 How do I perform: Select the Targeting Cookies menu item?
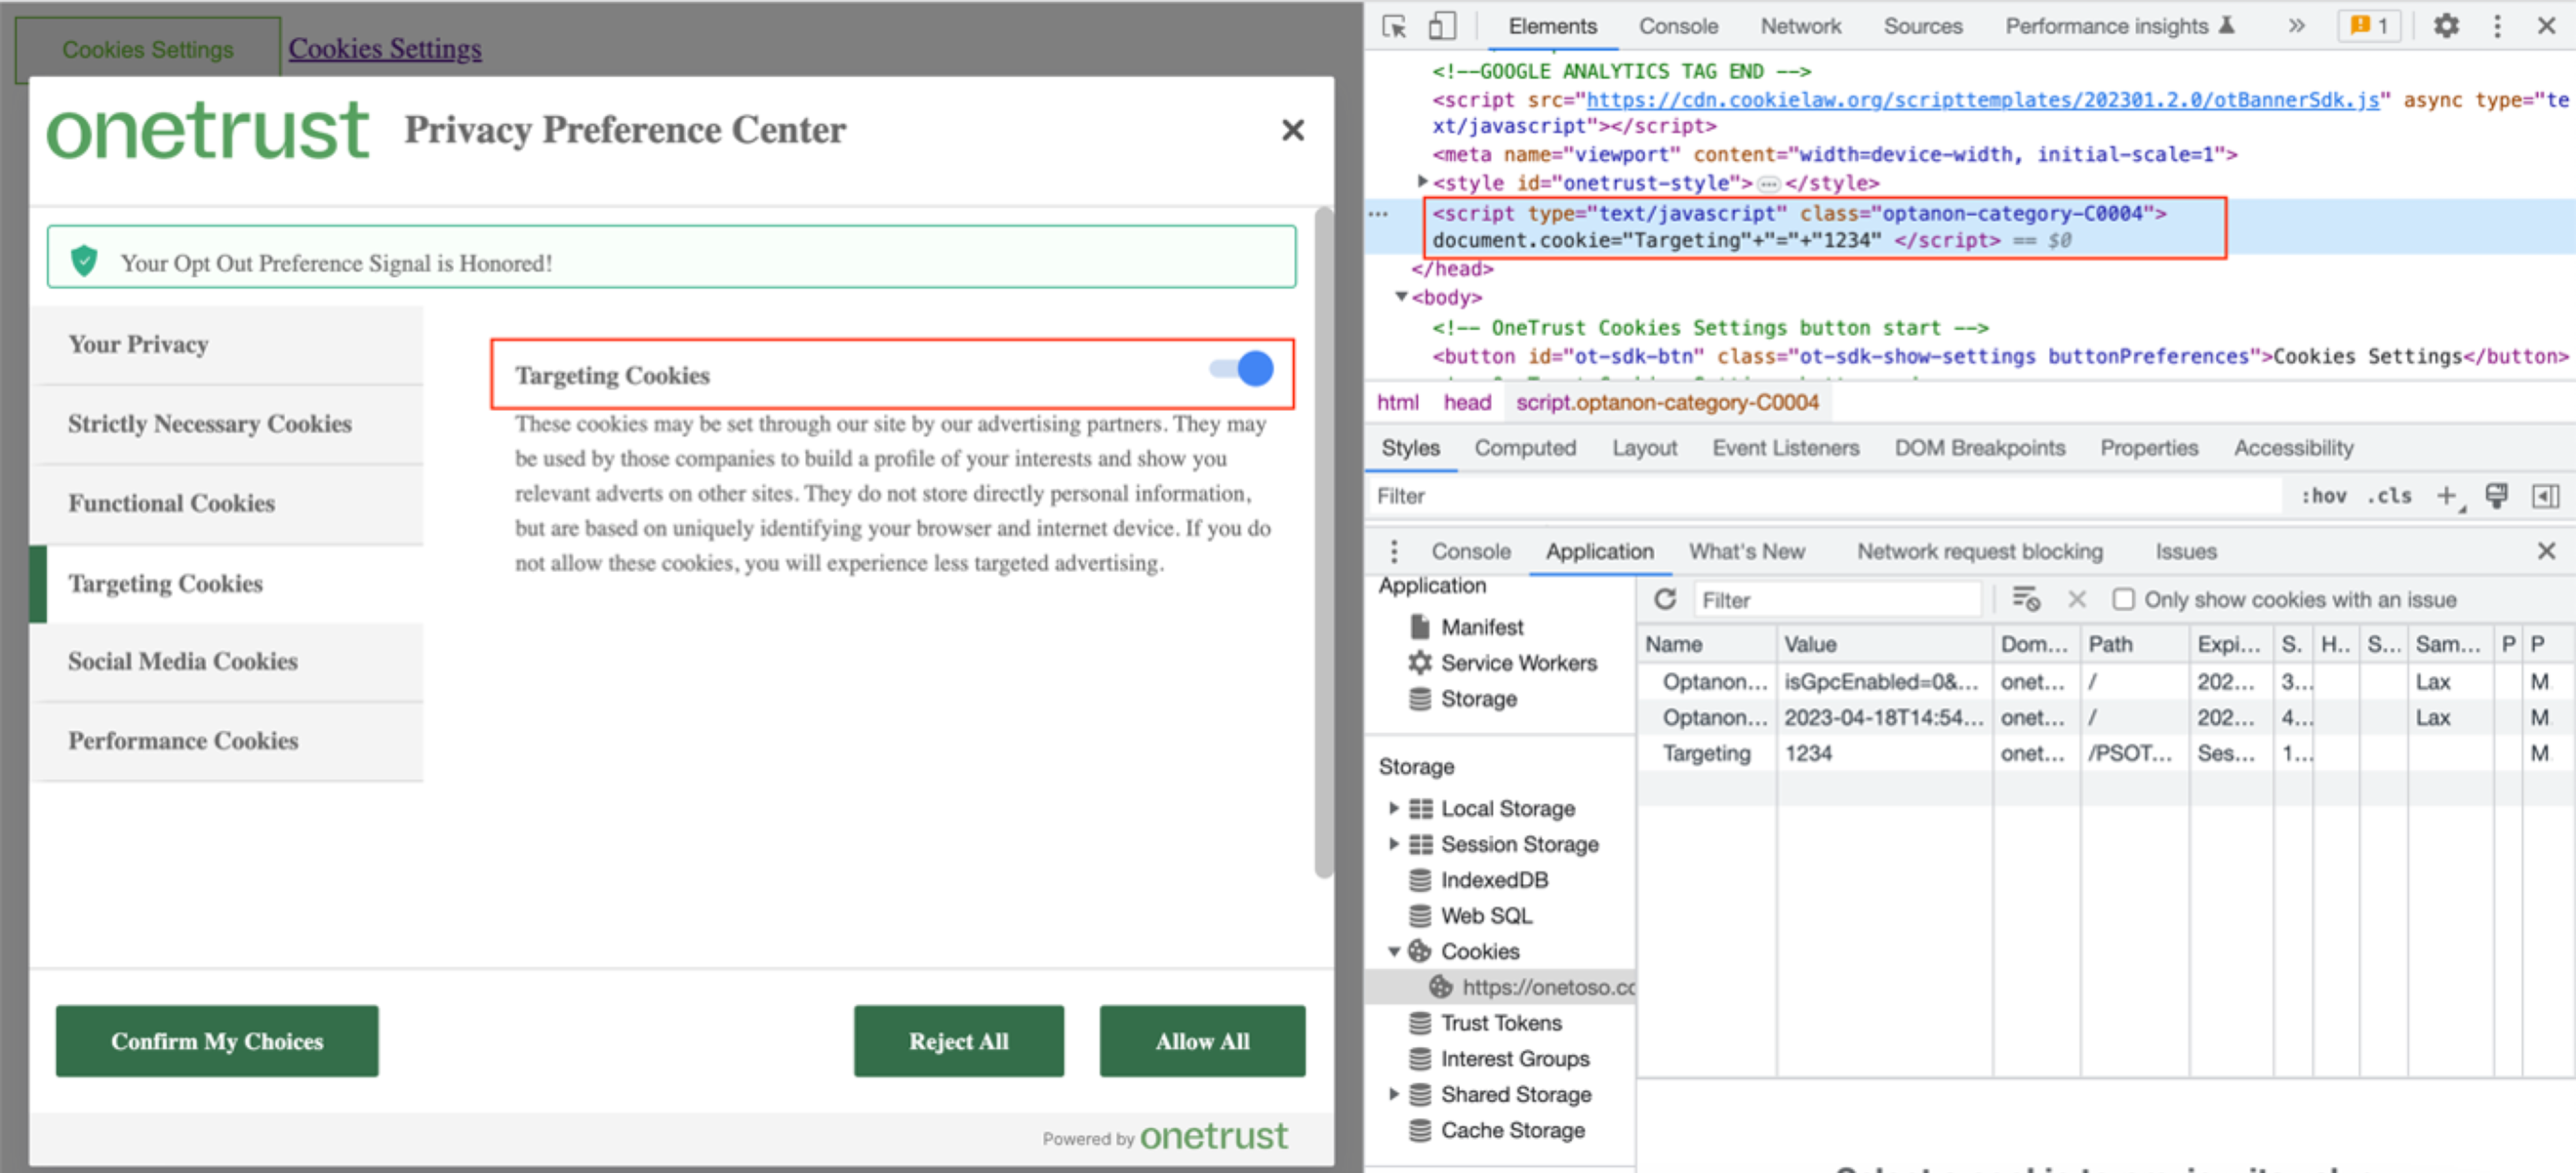click(x=164, y=582)
